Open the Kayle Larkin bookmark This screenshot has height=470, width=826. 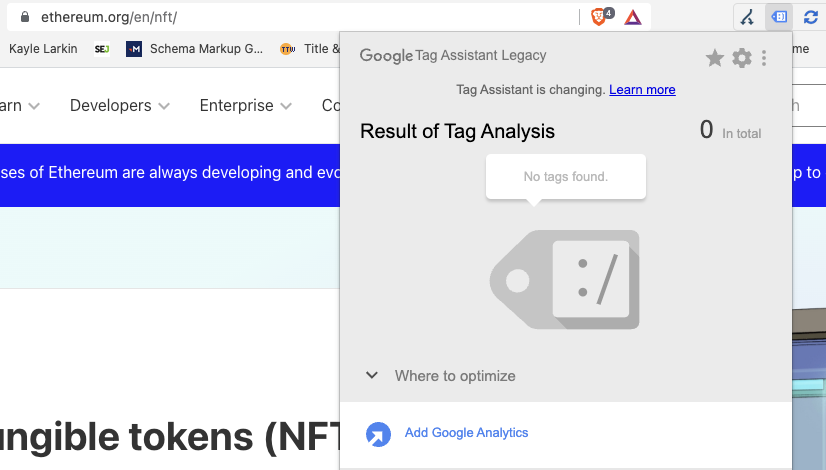tap(42, 49)
